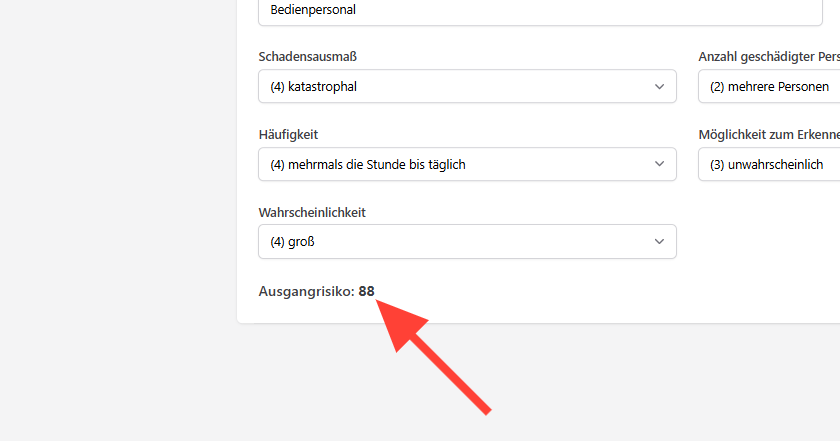840x441 pixels.
Task: Click the shaft of the red arrow
Action: pyautogui.click(x=451, y=375)
